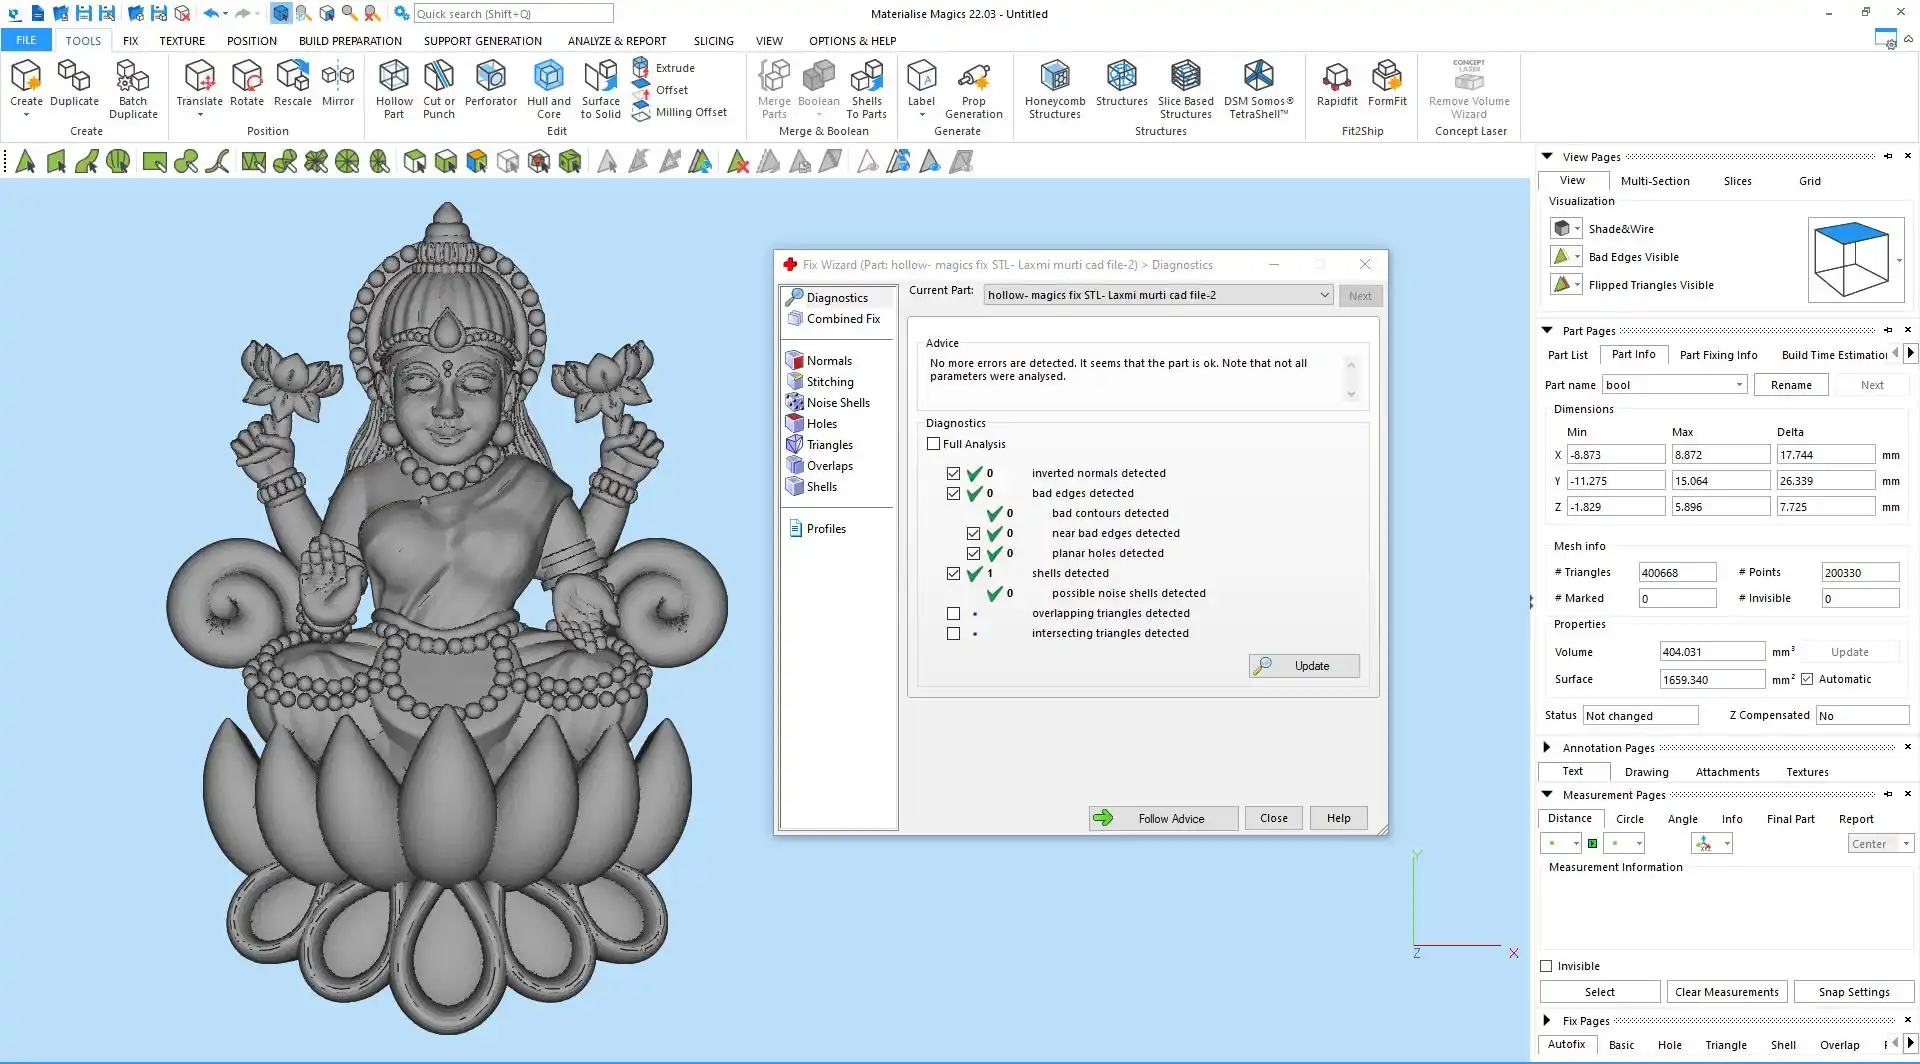Screen dimensions: 1920x1064
Task: Expand the Annotation Pages panel
Action: click(1547, 748)
